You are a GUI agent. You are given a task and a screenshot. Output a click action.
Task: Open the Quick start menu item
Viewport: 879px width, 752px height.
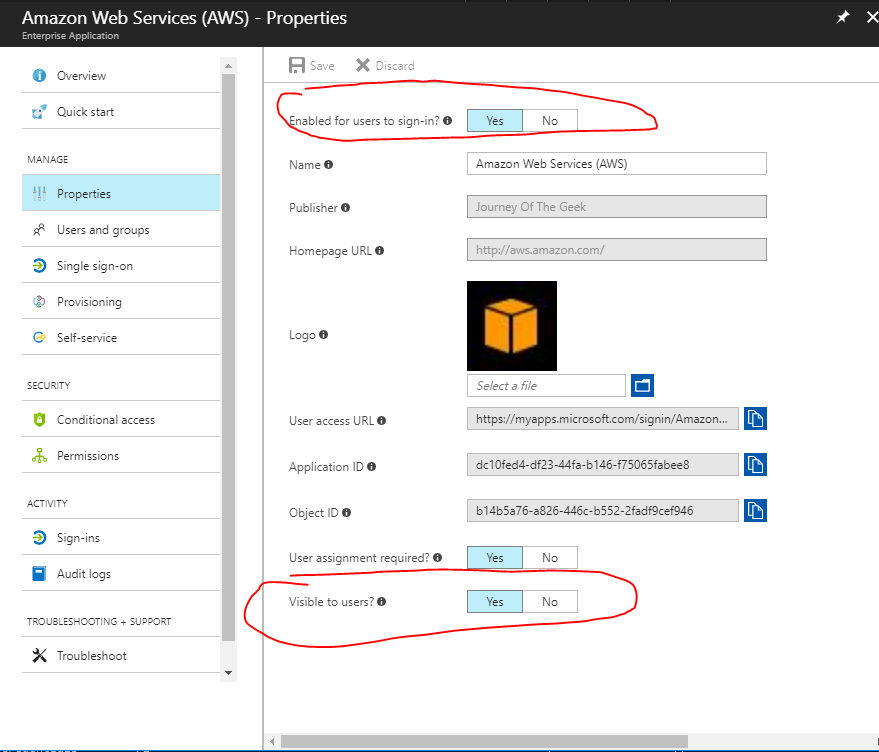[x=121, y=112]
